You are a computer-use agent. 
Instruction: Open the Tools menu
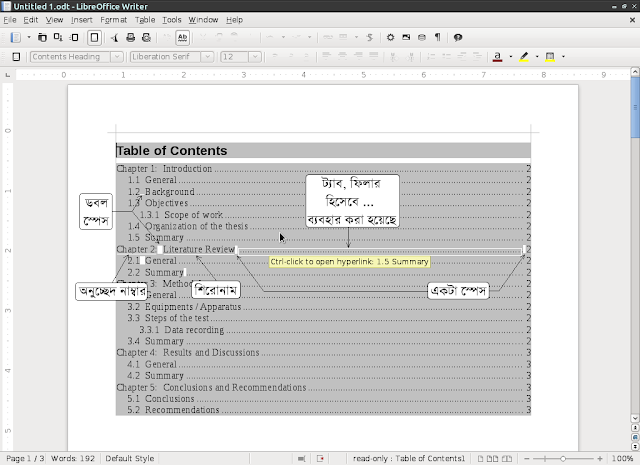click(x=172, y=20)
